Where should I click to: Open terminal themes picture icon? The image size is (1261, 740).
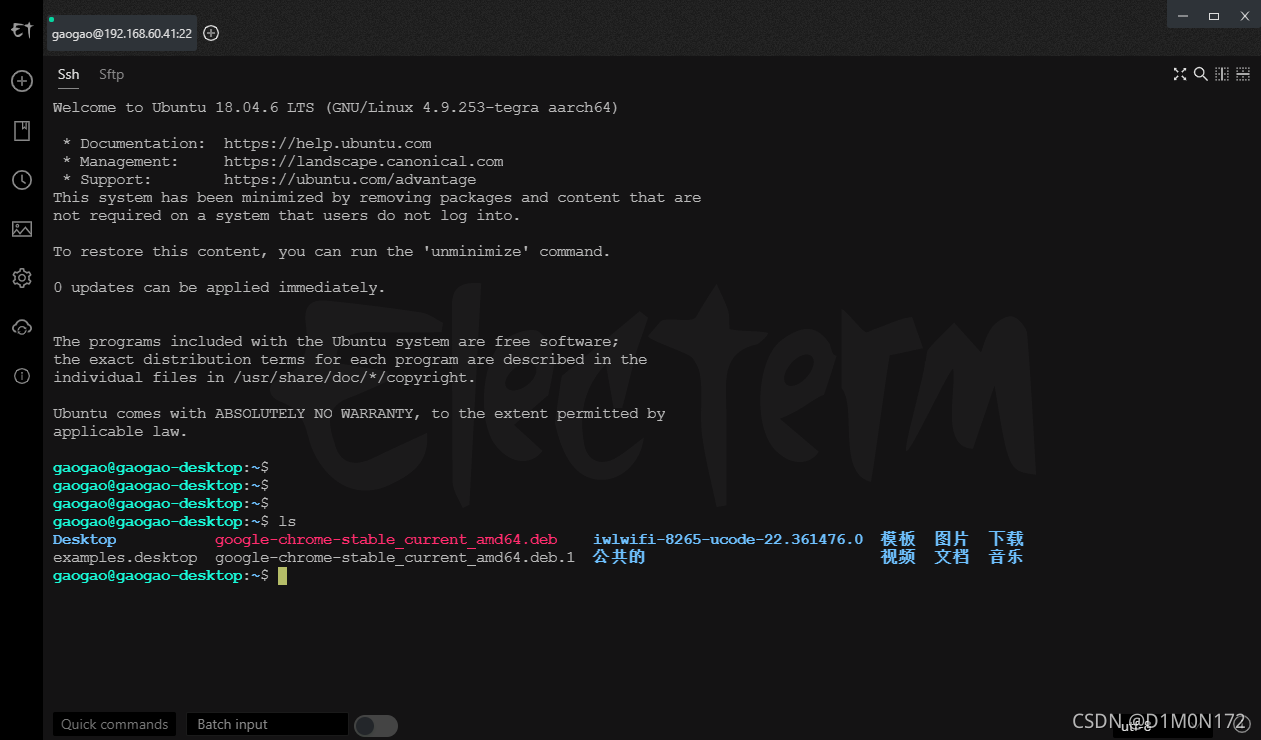[22, 229]
